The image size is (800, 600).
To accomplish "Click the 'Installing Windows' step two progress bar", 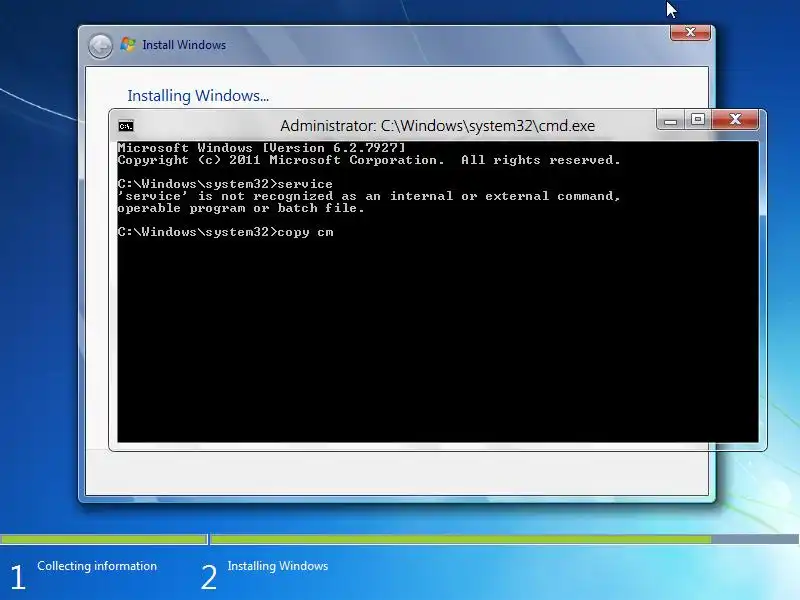I will point(505,539).
